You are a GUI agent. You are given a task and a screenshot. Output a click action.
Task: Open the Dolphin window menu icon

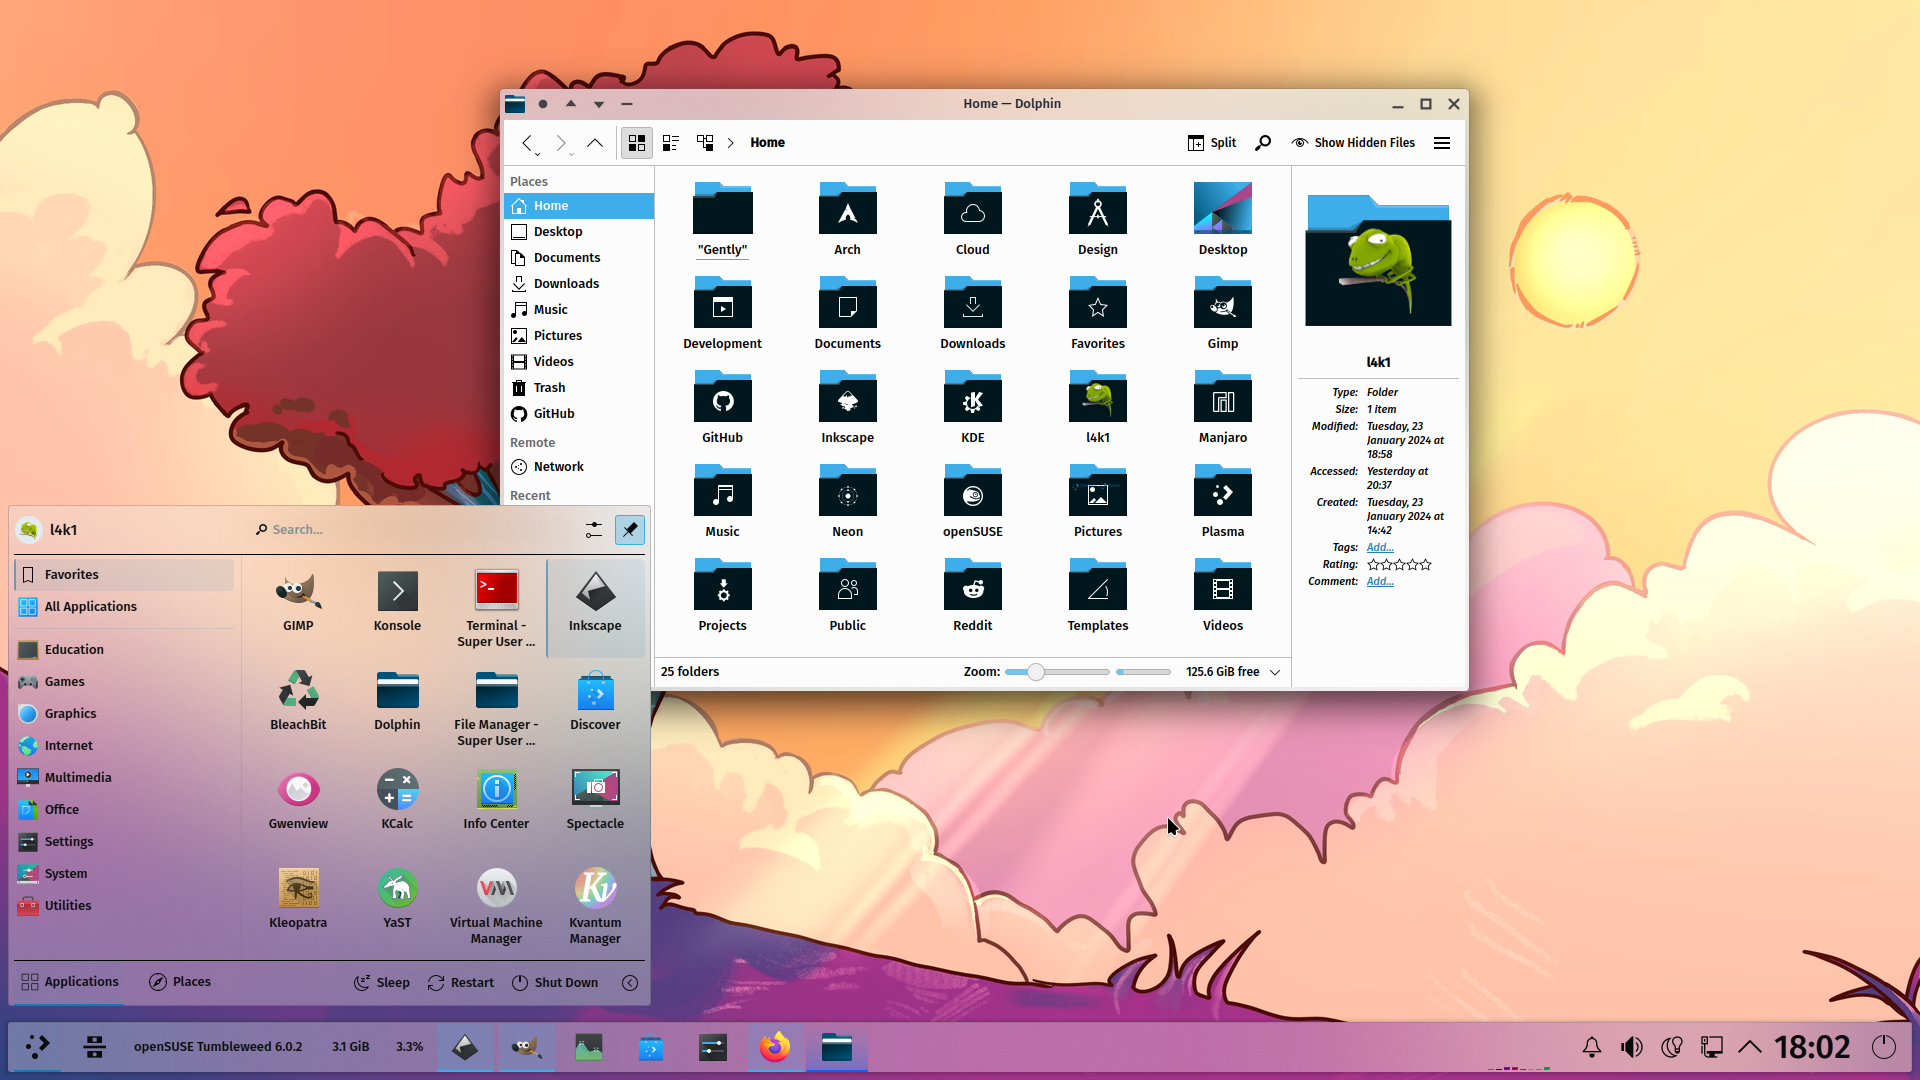pos(515,104)
